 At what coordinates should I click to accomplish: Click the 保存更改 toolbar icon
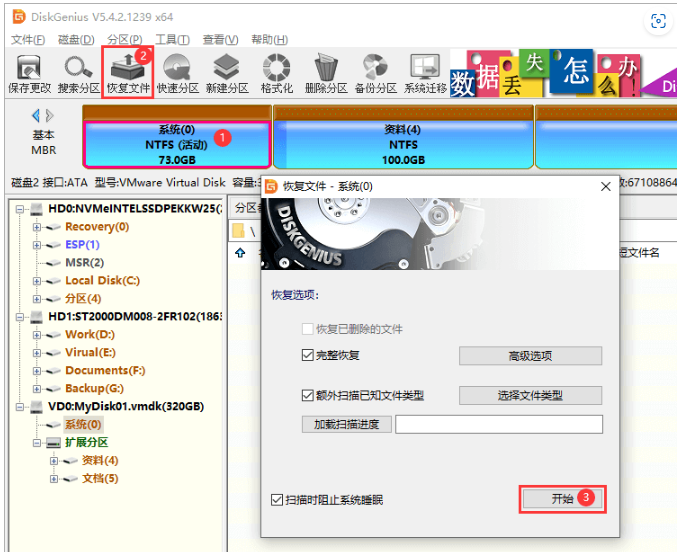(29, 74)
